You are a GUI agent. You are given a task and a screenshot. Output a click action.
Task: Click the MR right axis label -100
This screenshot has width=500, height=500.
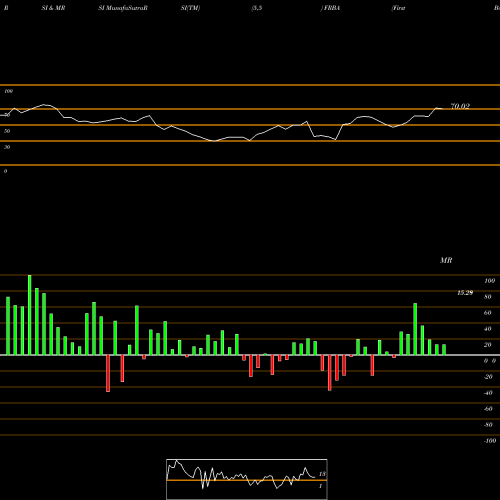coord(490,441)
